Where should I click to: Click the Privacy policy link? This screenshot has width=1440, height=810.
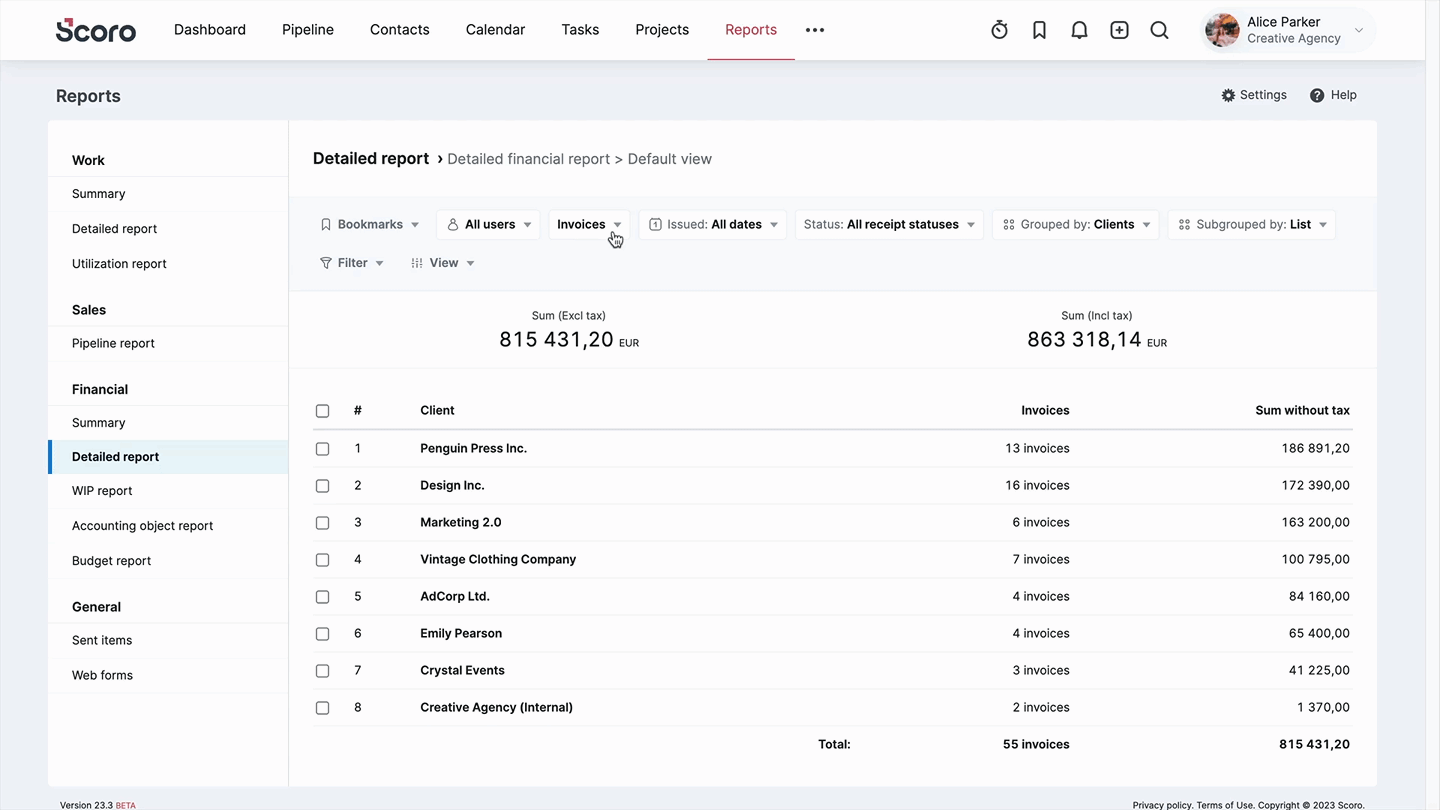click(1163, 805)
